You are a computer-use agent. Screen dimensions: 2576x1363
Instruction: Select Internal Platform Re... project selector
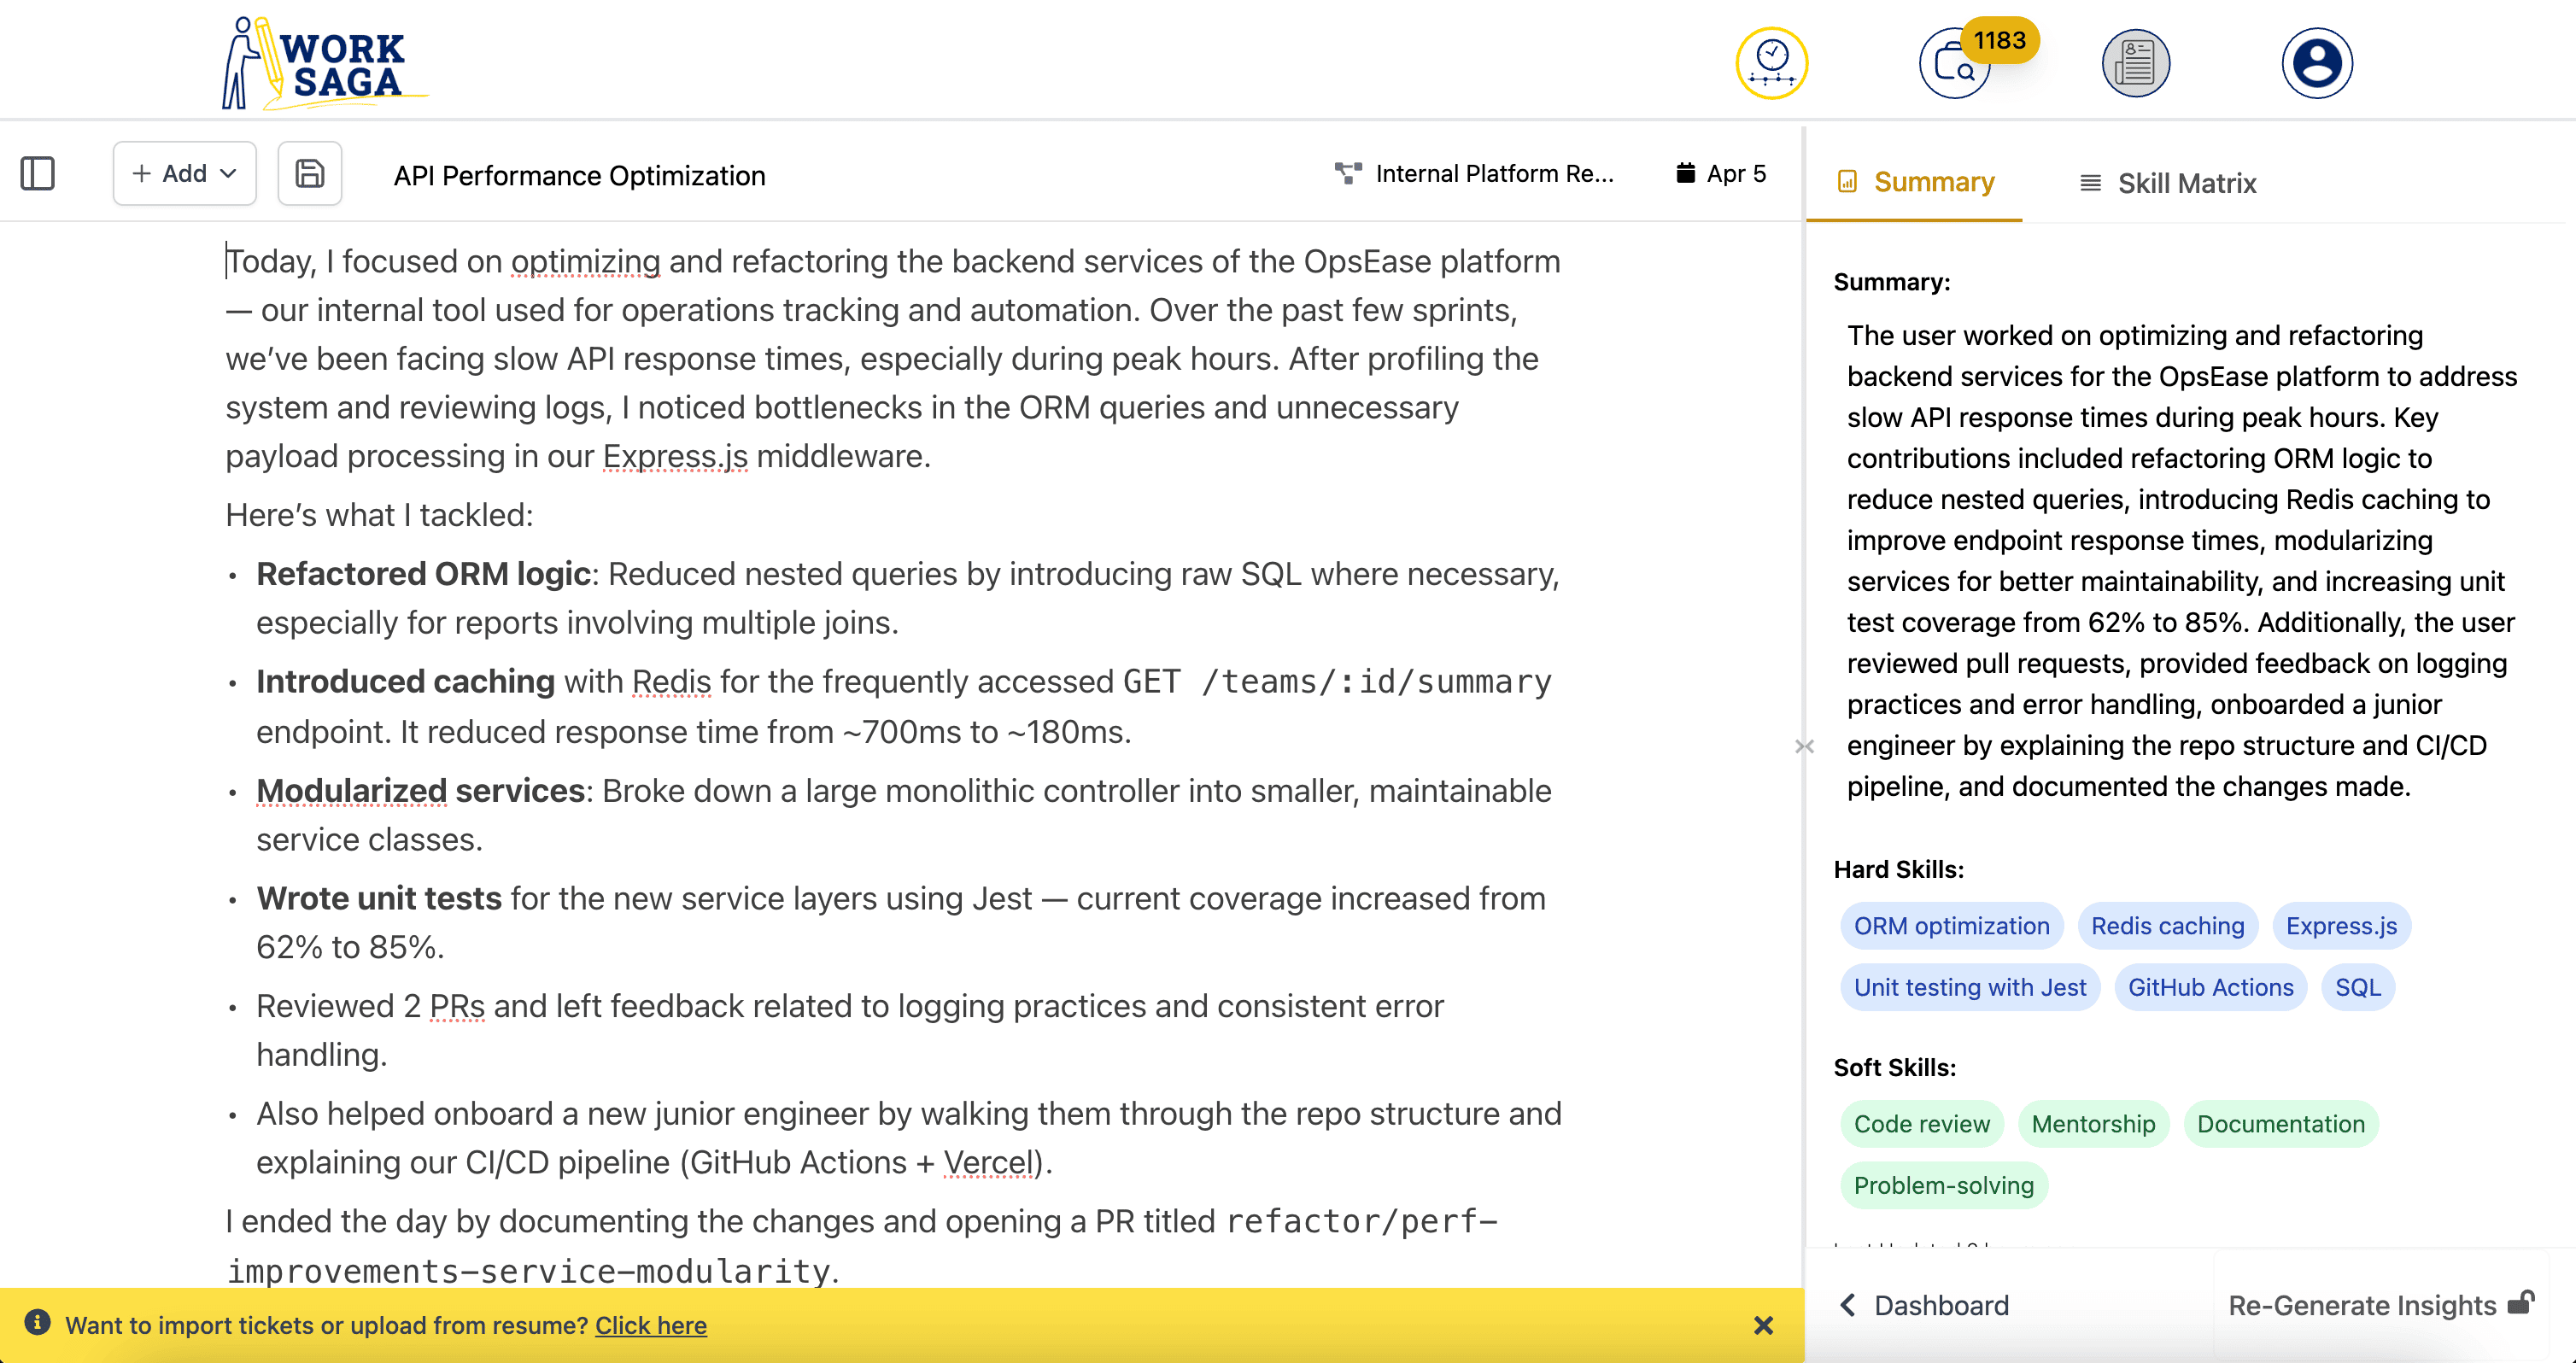[1476, 174]
